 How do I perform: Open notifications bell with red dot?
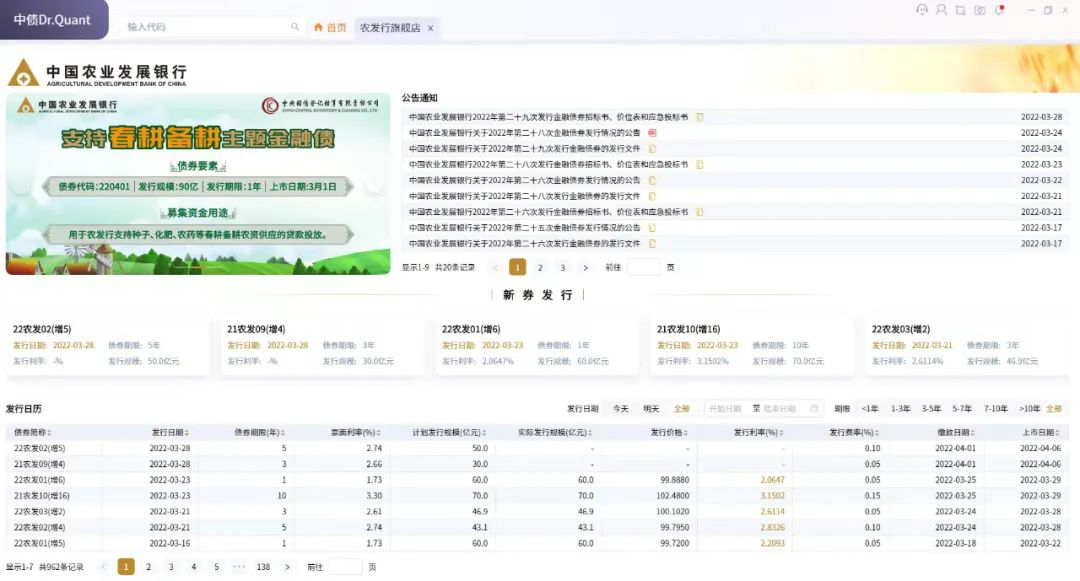[x=999, y=10]
